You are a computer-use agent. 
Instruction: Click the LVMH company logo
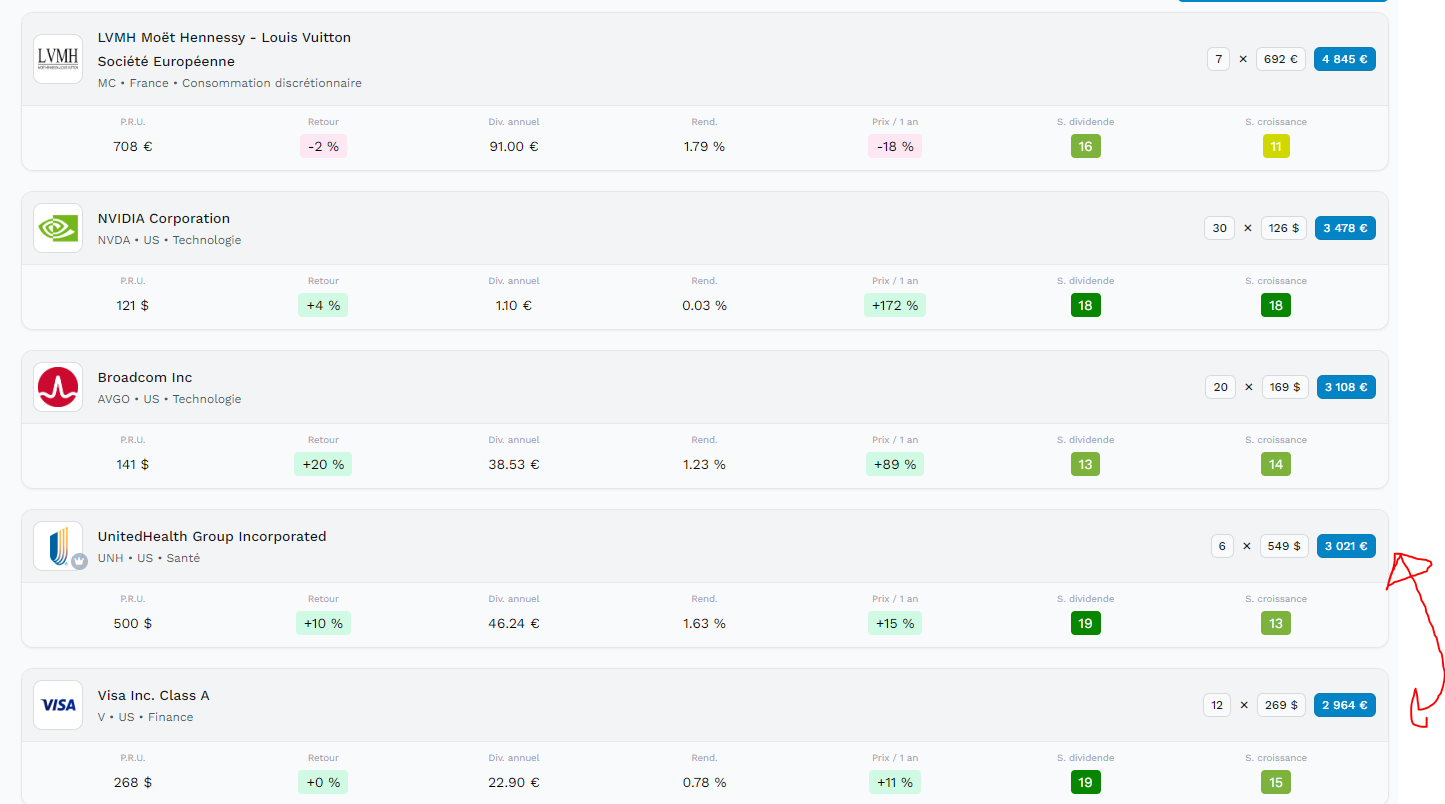coord(58,59)
